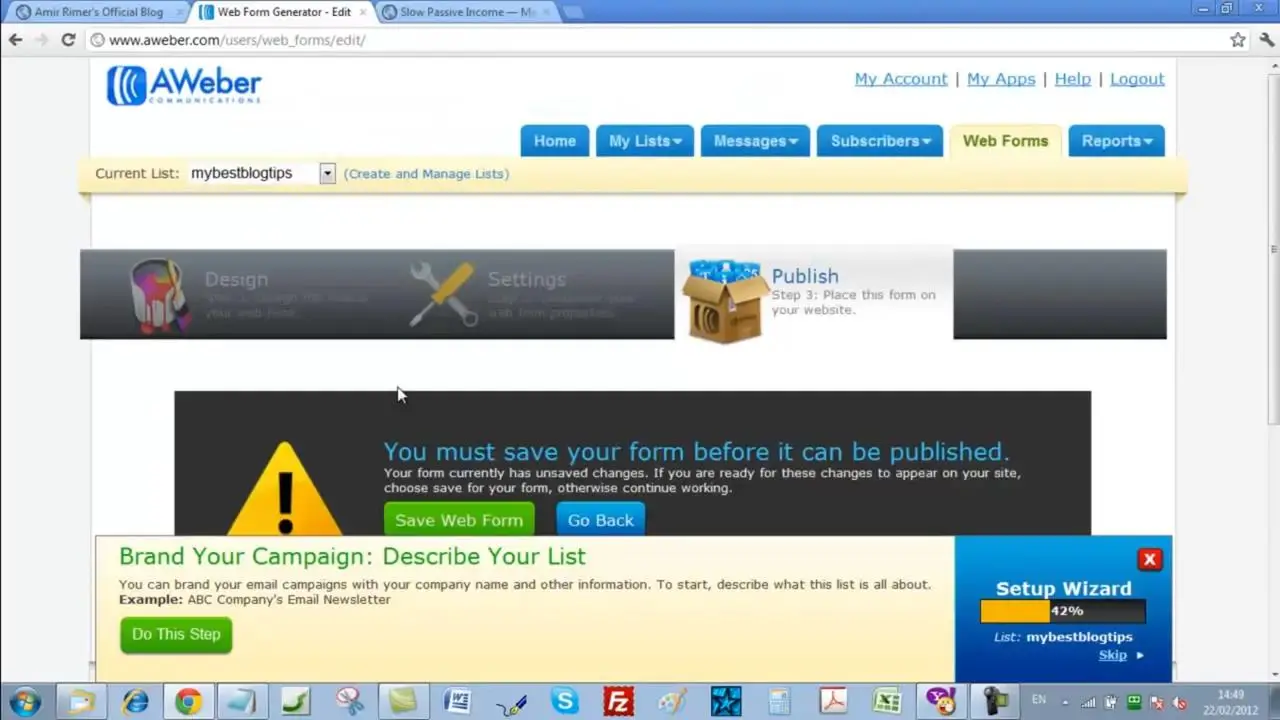
Task: Open the calculator icon in the taskbar
Action: (x=779, y=702)
